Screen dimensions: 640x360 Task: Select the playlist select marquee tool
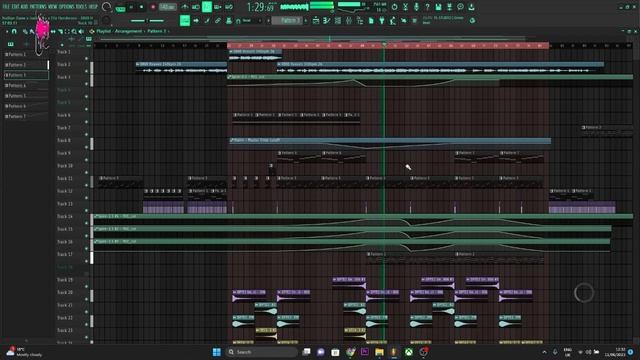click(x=67, y=31)
